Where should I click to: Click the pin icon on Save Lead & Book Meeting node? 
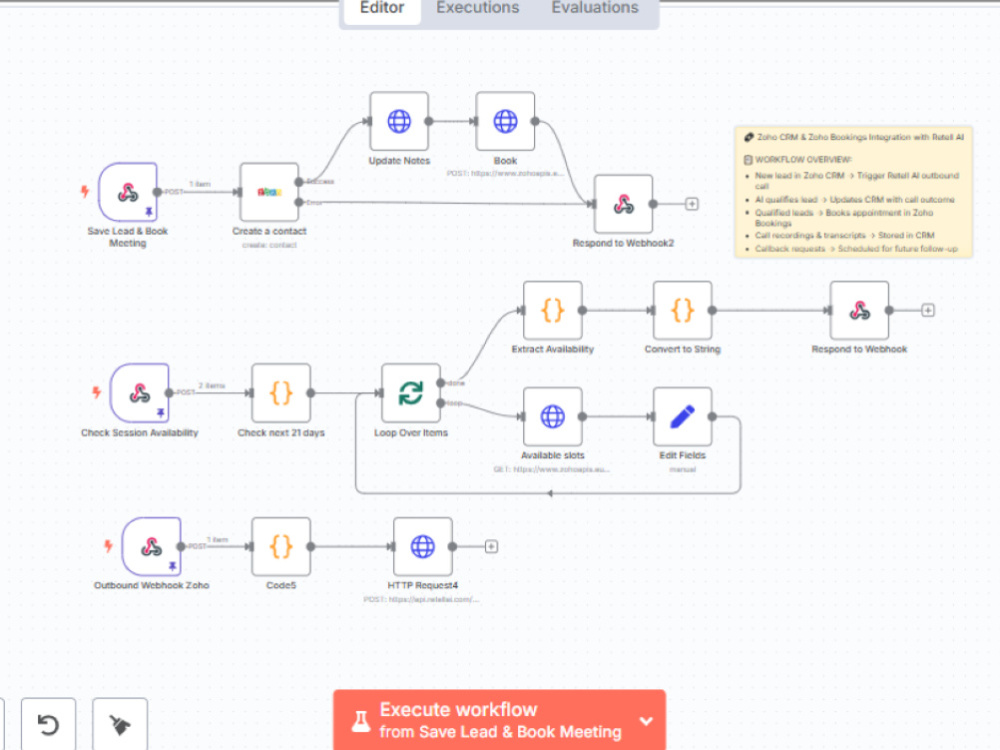point(149,211)
